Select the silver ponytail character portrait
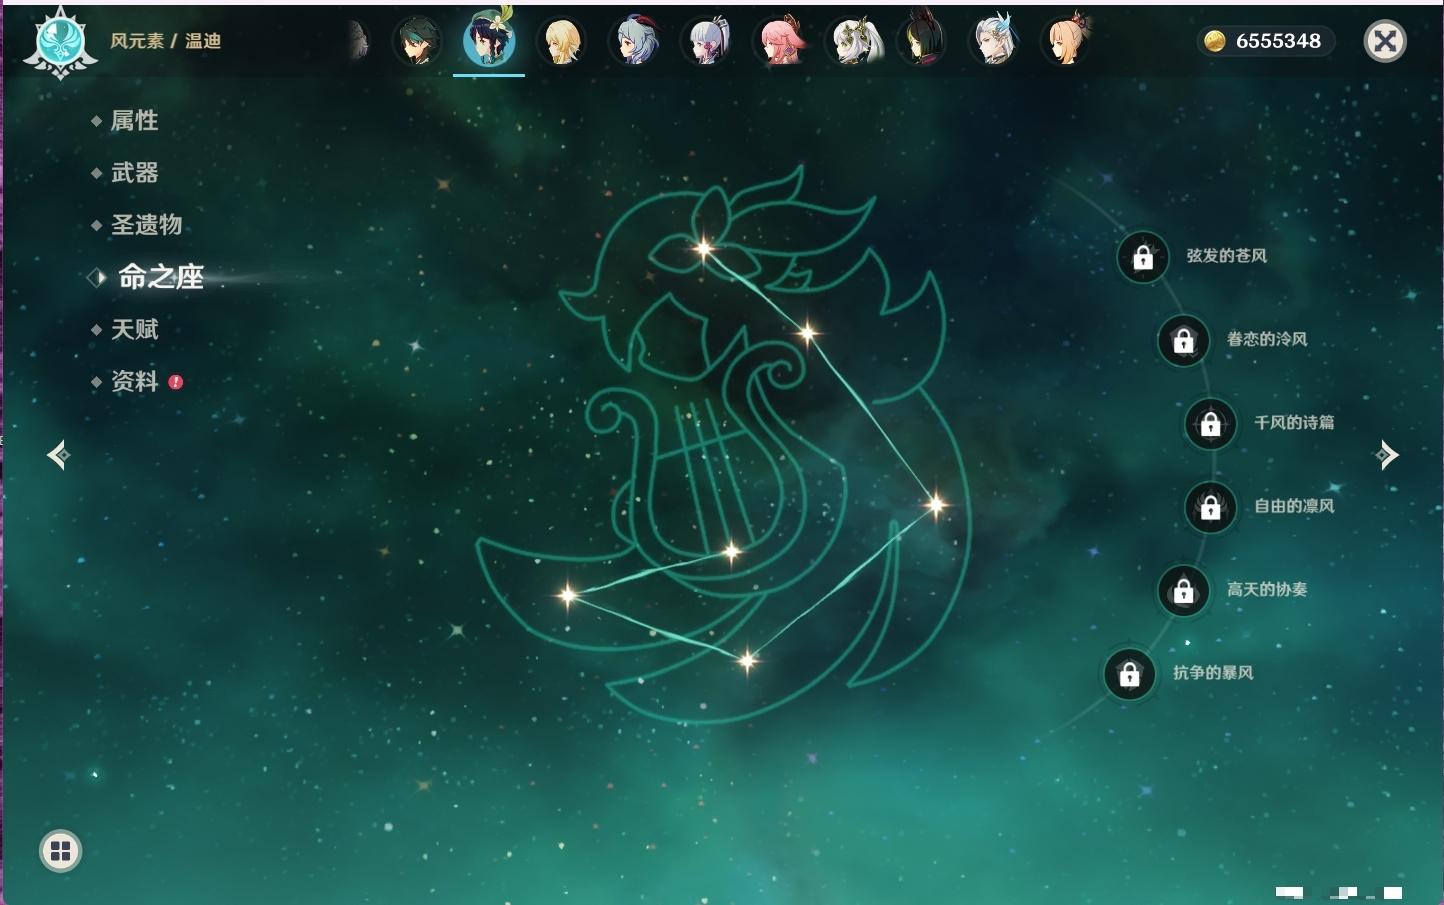 click(707, 41)
